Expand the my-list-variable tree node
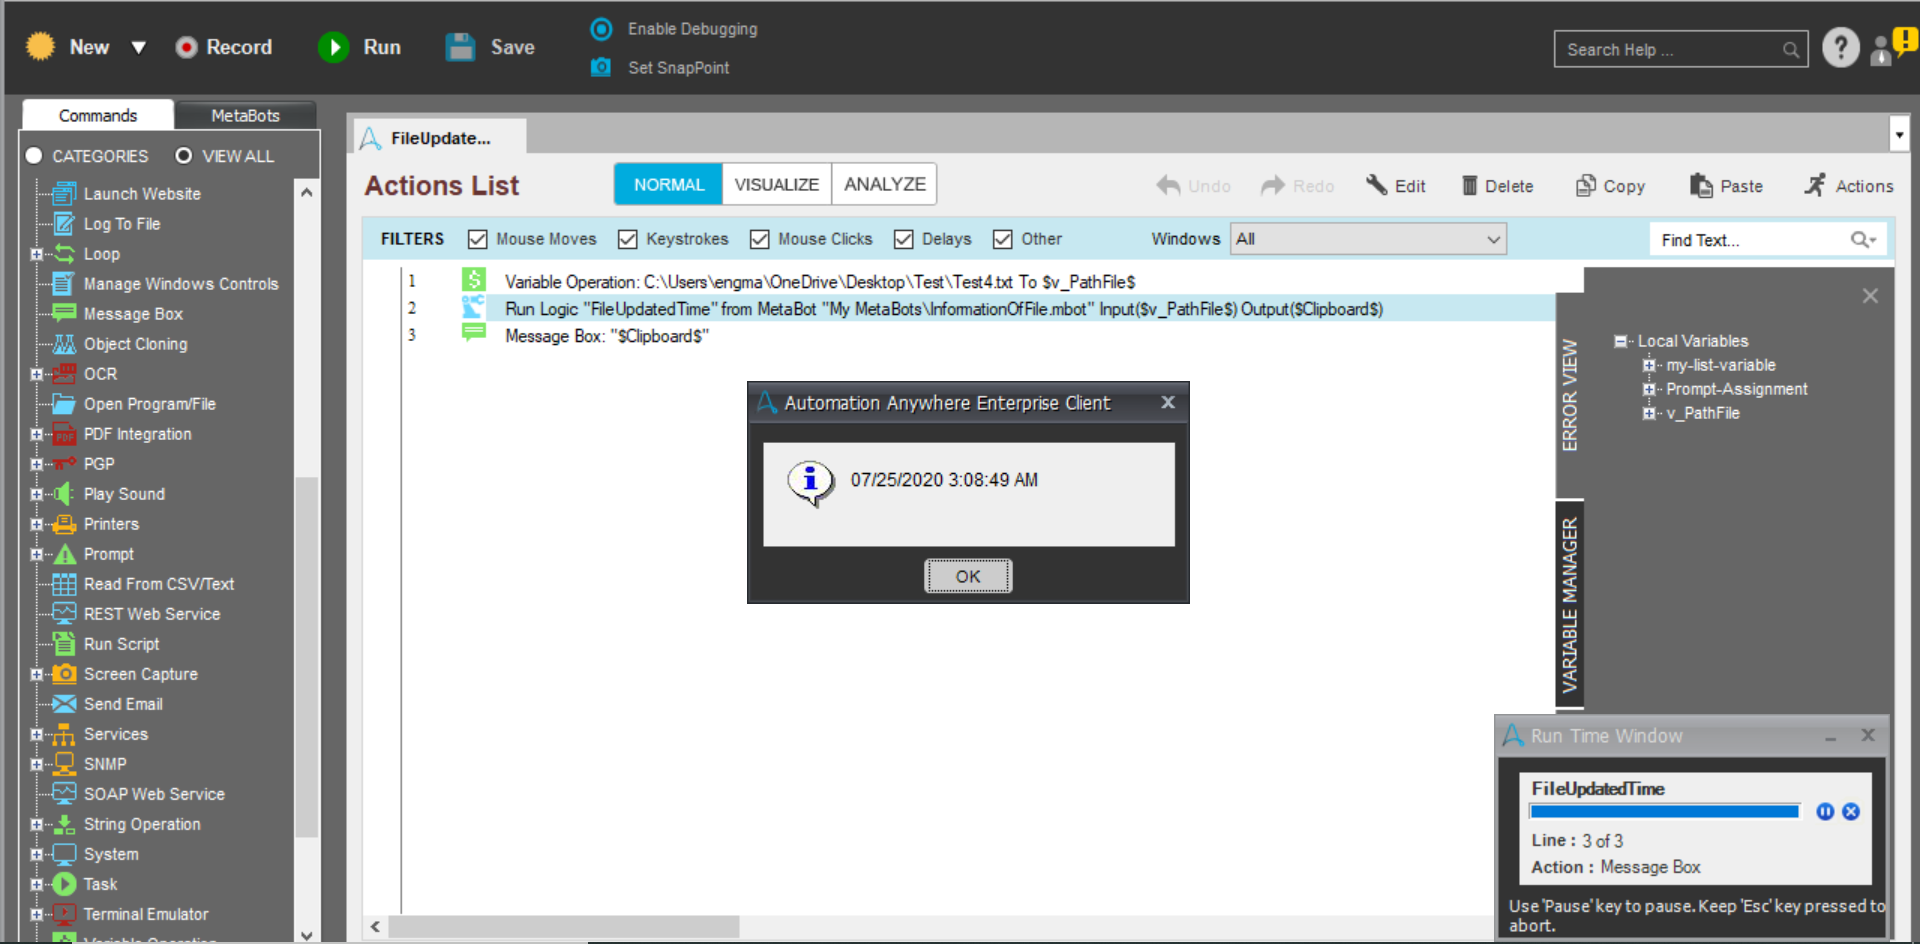Screen dimensions: 1920x944 click(1649, 365)
